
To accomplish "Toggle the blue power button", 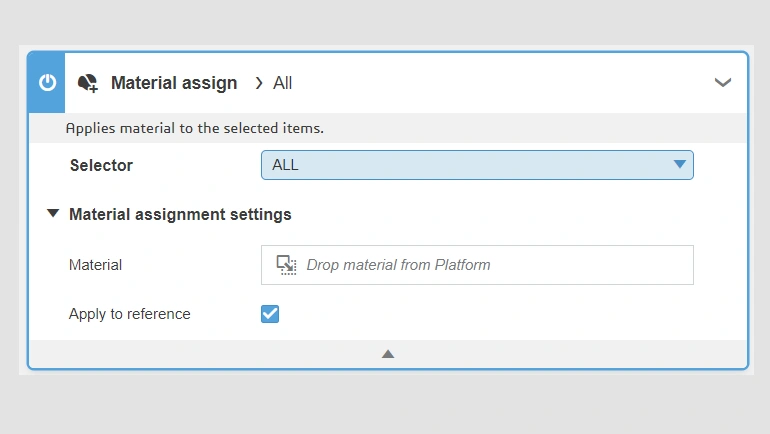I will 47,83.
